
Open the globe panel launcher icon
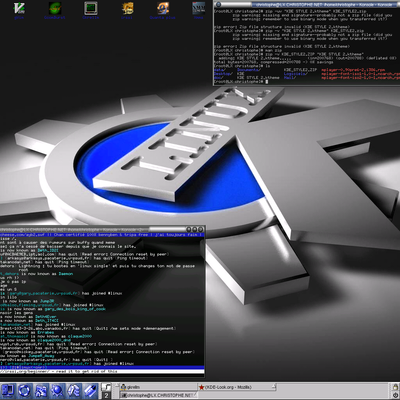57,391
